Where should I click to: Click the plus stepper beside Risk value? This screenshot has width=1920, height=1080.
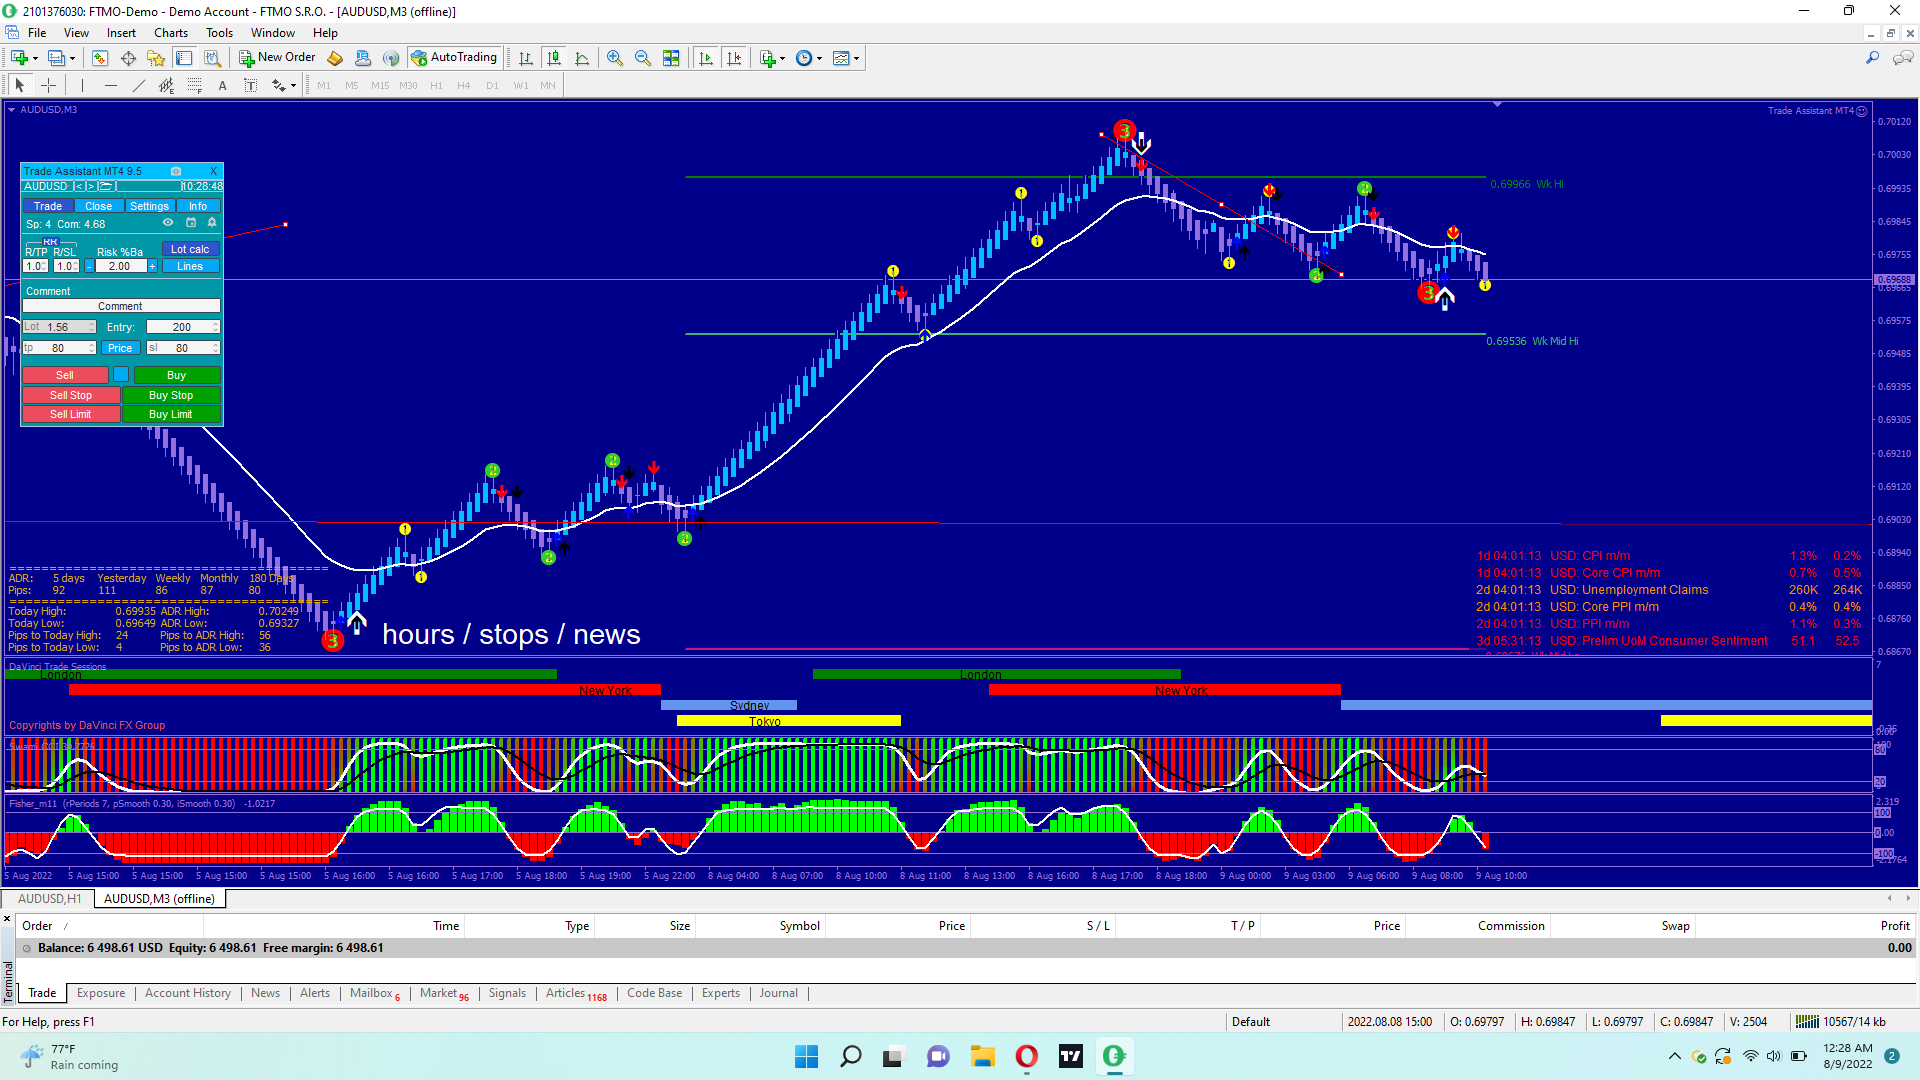pyautogui.click(x=152, y=266)
